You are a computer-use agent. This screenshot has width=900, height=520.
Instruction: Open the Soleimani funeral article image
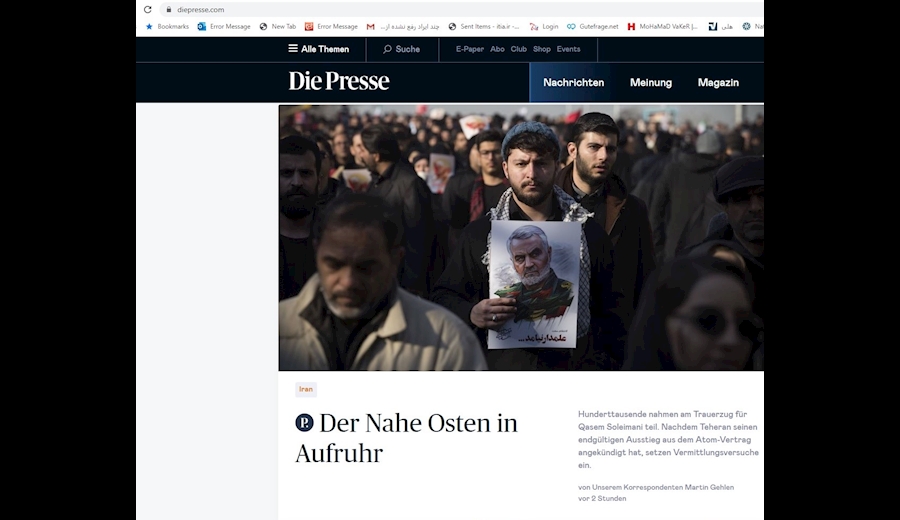pyautogui.click(x=521, y=238)
